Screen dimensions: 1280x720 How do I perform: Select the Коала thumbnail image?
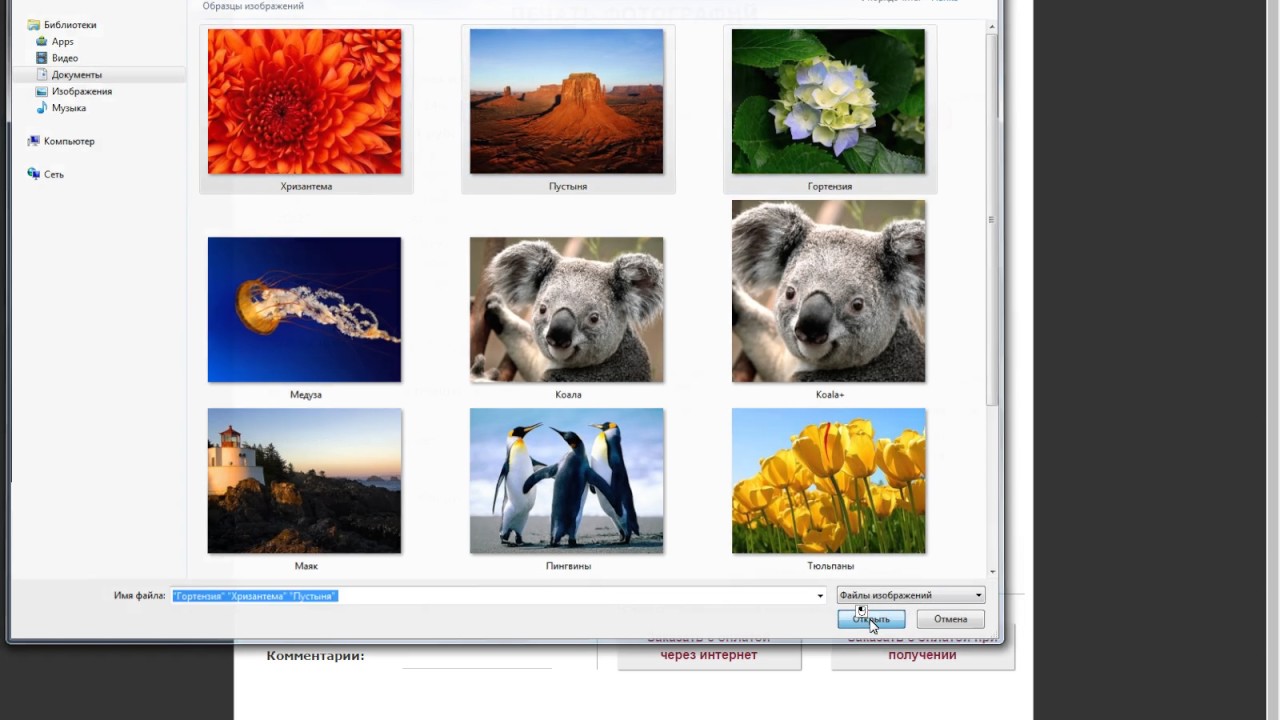tap(567, 310)
